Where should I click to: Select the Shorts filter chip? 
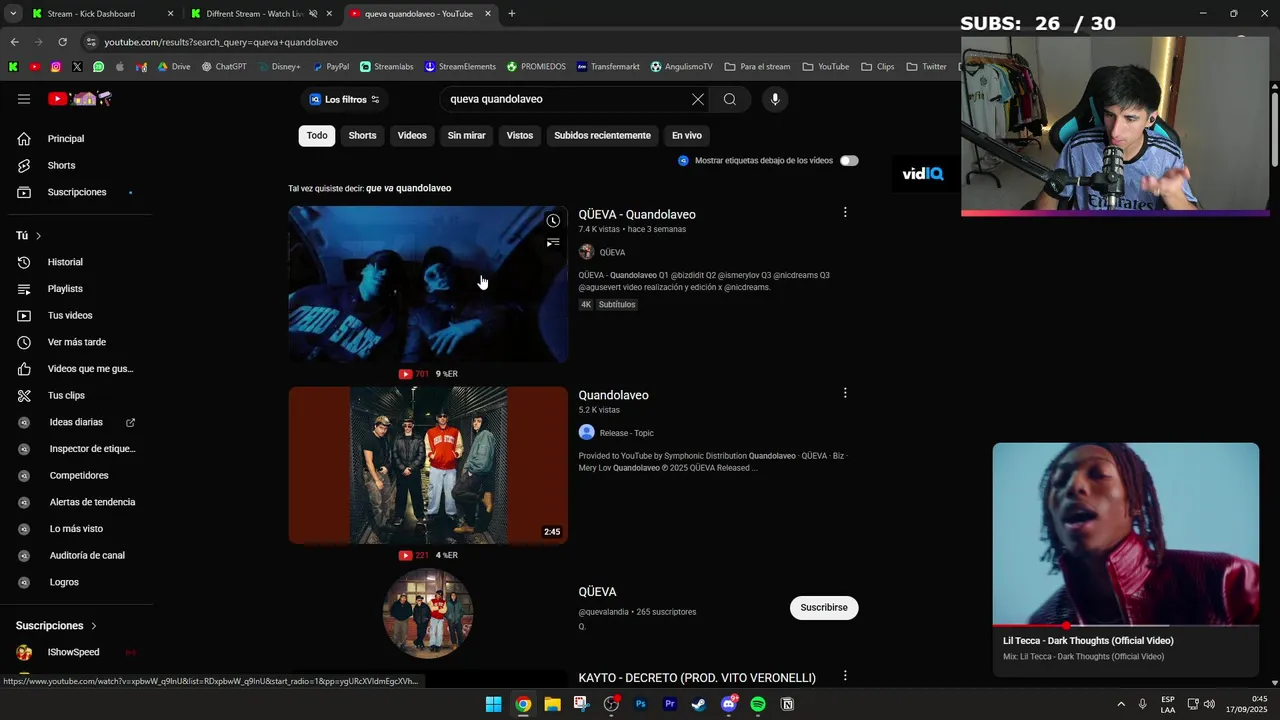(362, 136)
